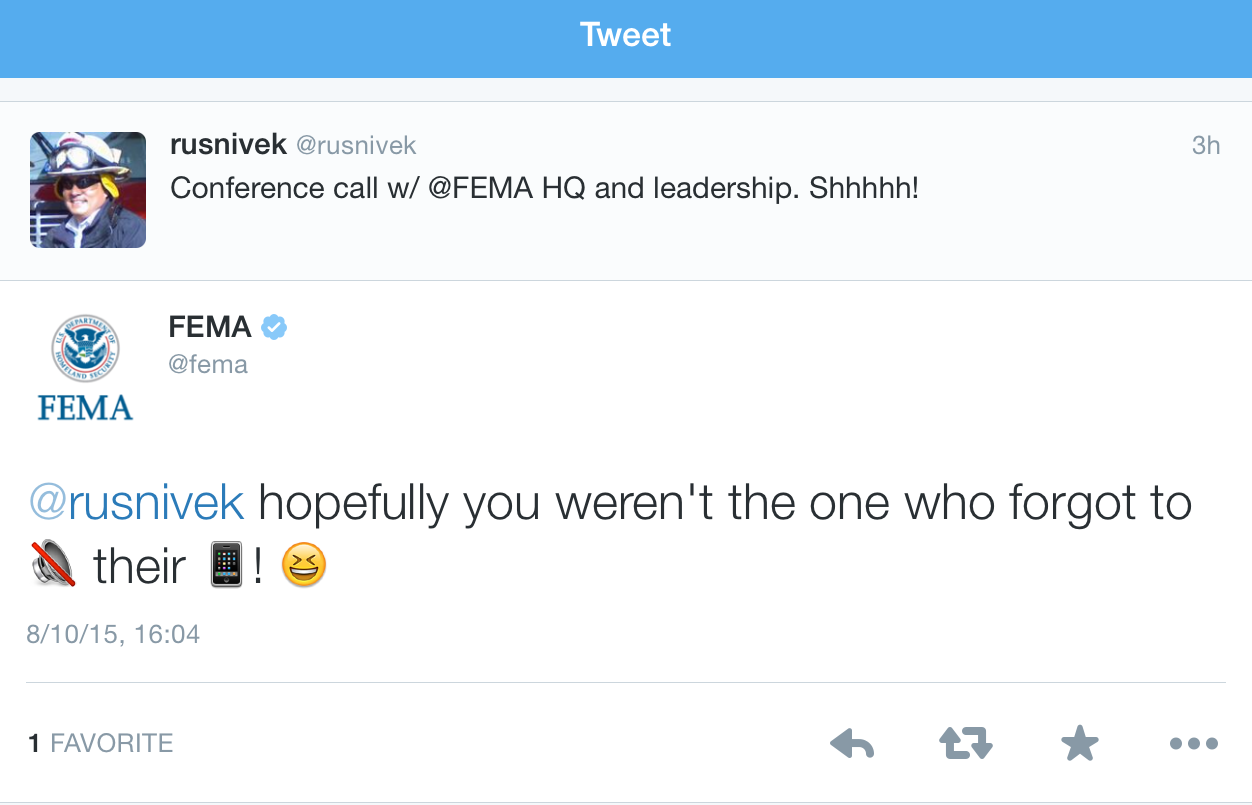
Task: View who favorited via 1 FAVORITE
Action: [x=101, y=743]
